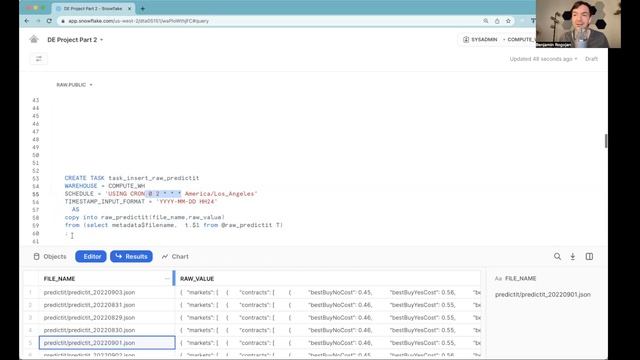640x360 pixels.
Task: Bookmark this page with the star icon
Action: [508, 21]
